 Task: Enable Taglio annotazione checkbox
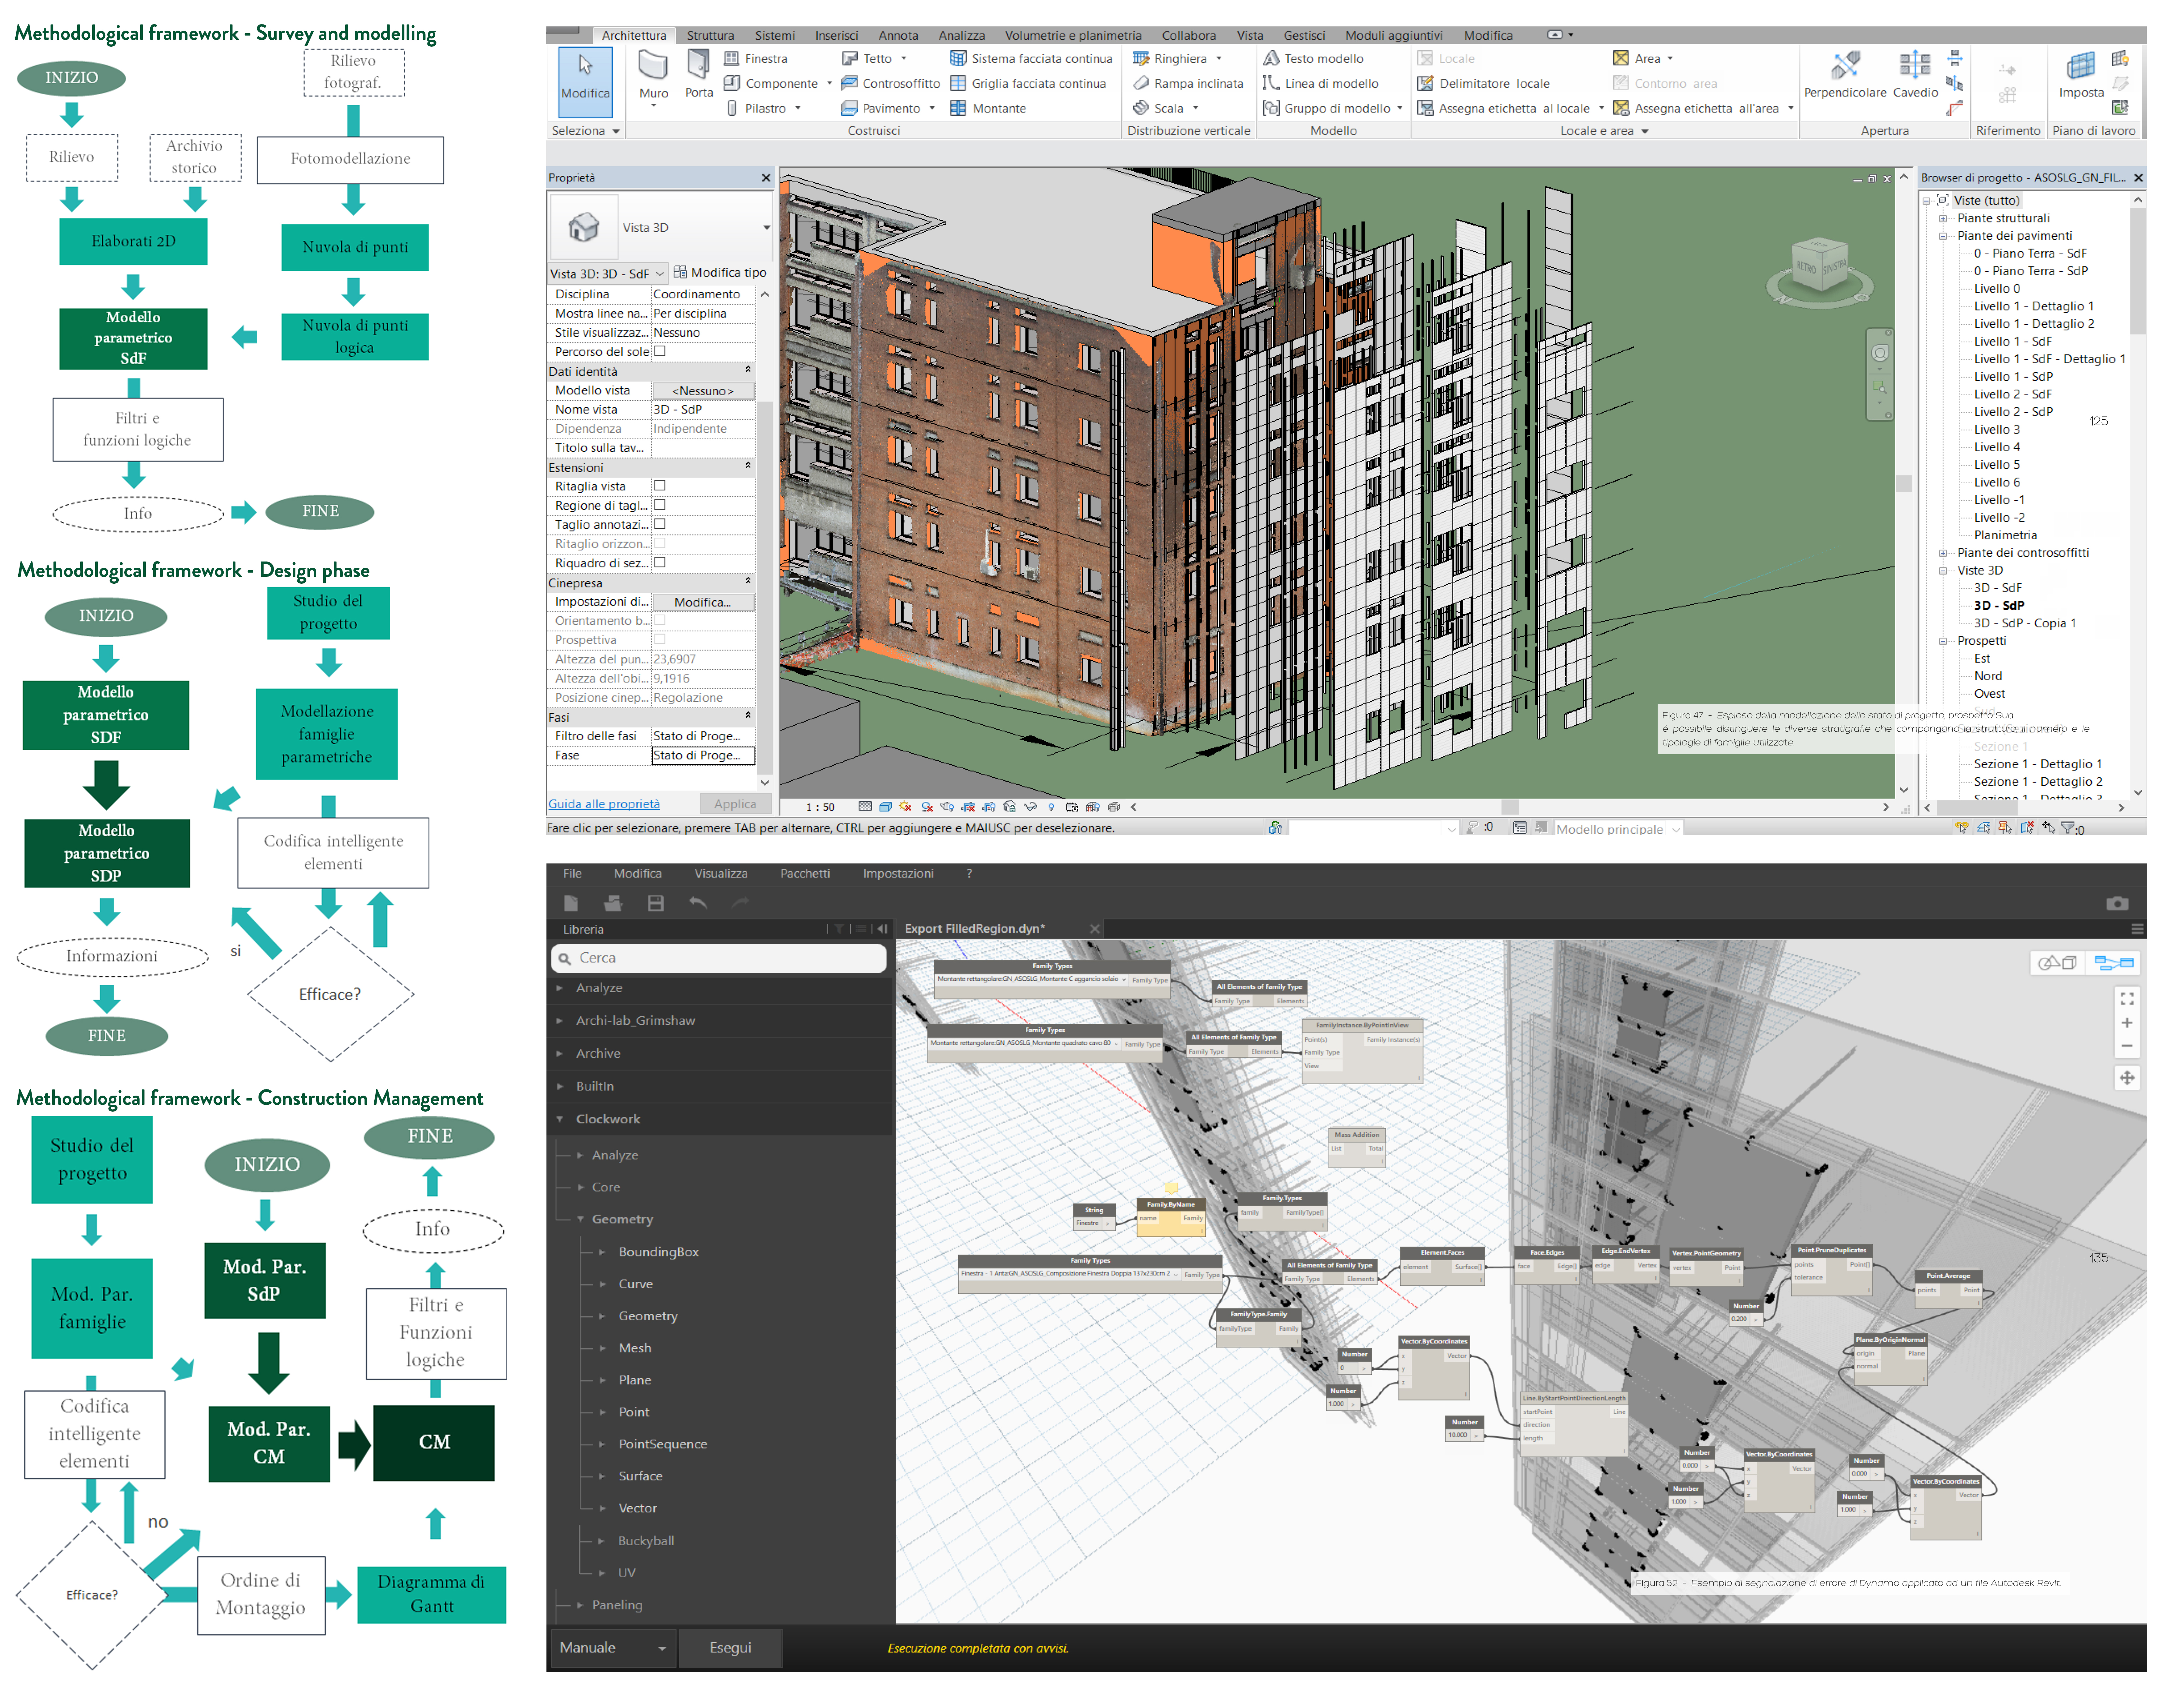click(660, 524)
